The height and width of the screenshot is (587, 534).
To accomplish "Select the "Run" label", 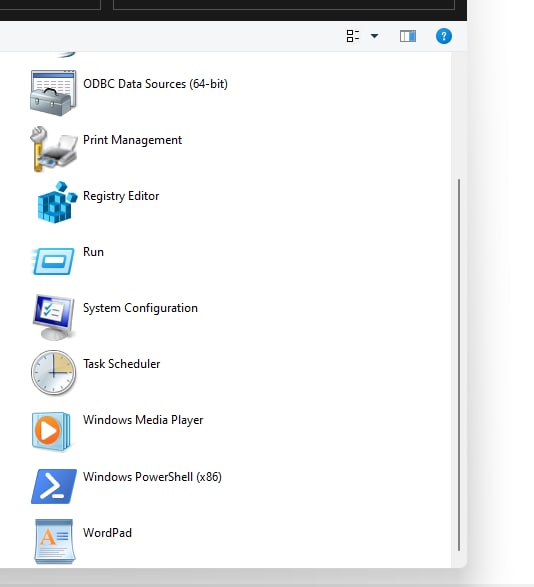I will [93, 252].
